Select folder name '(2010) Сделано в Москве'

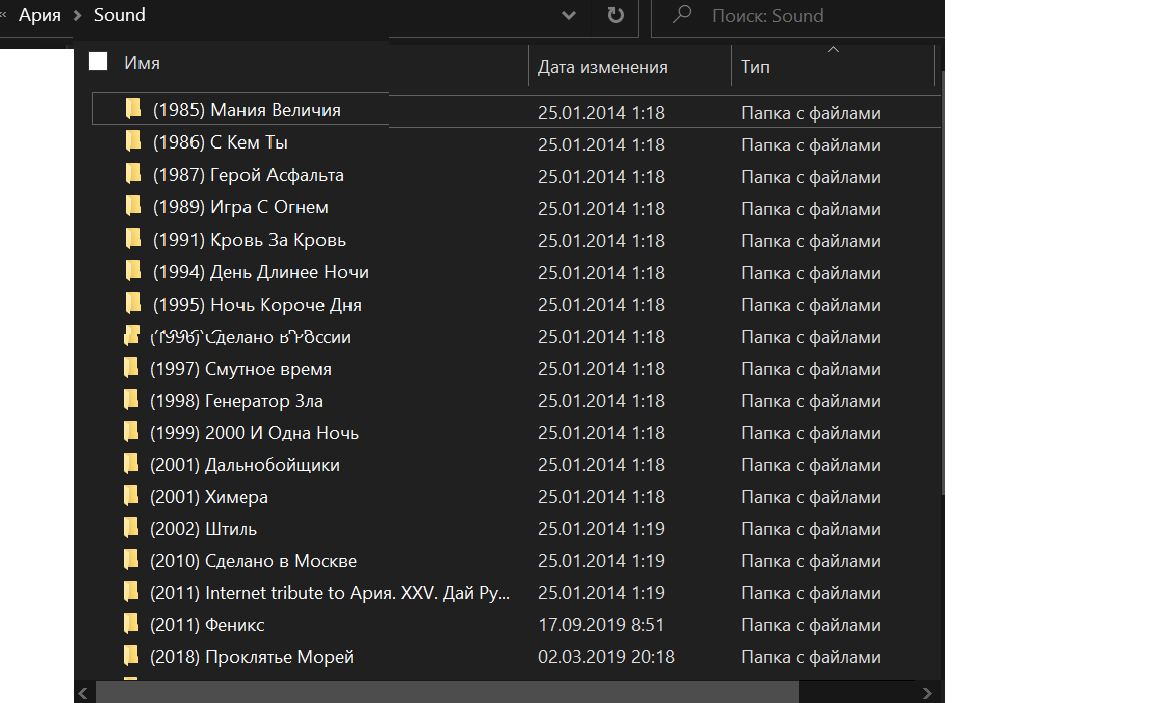(253, 561)
